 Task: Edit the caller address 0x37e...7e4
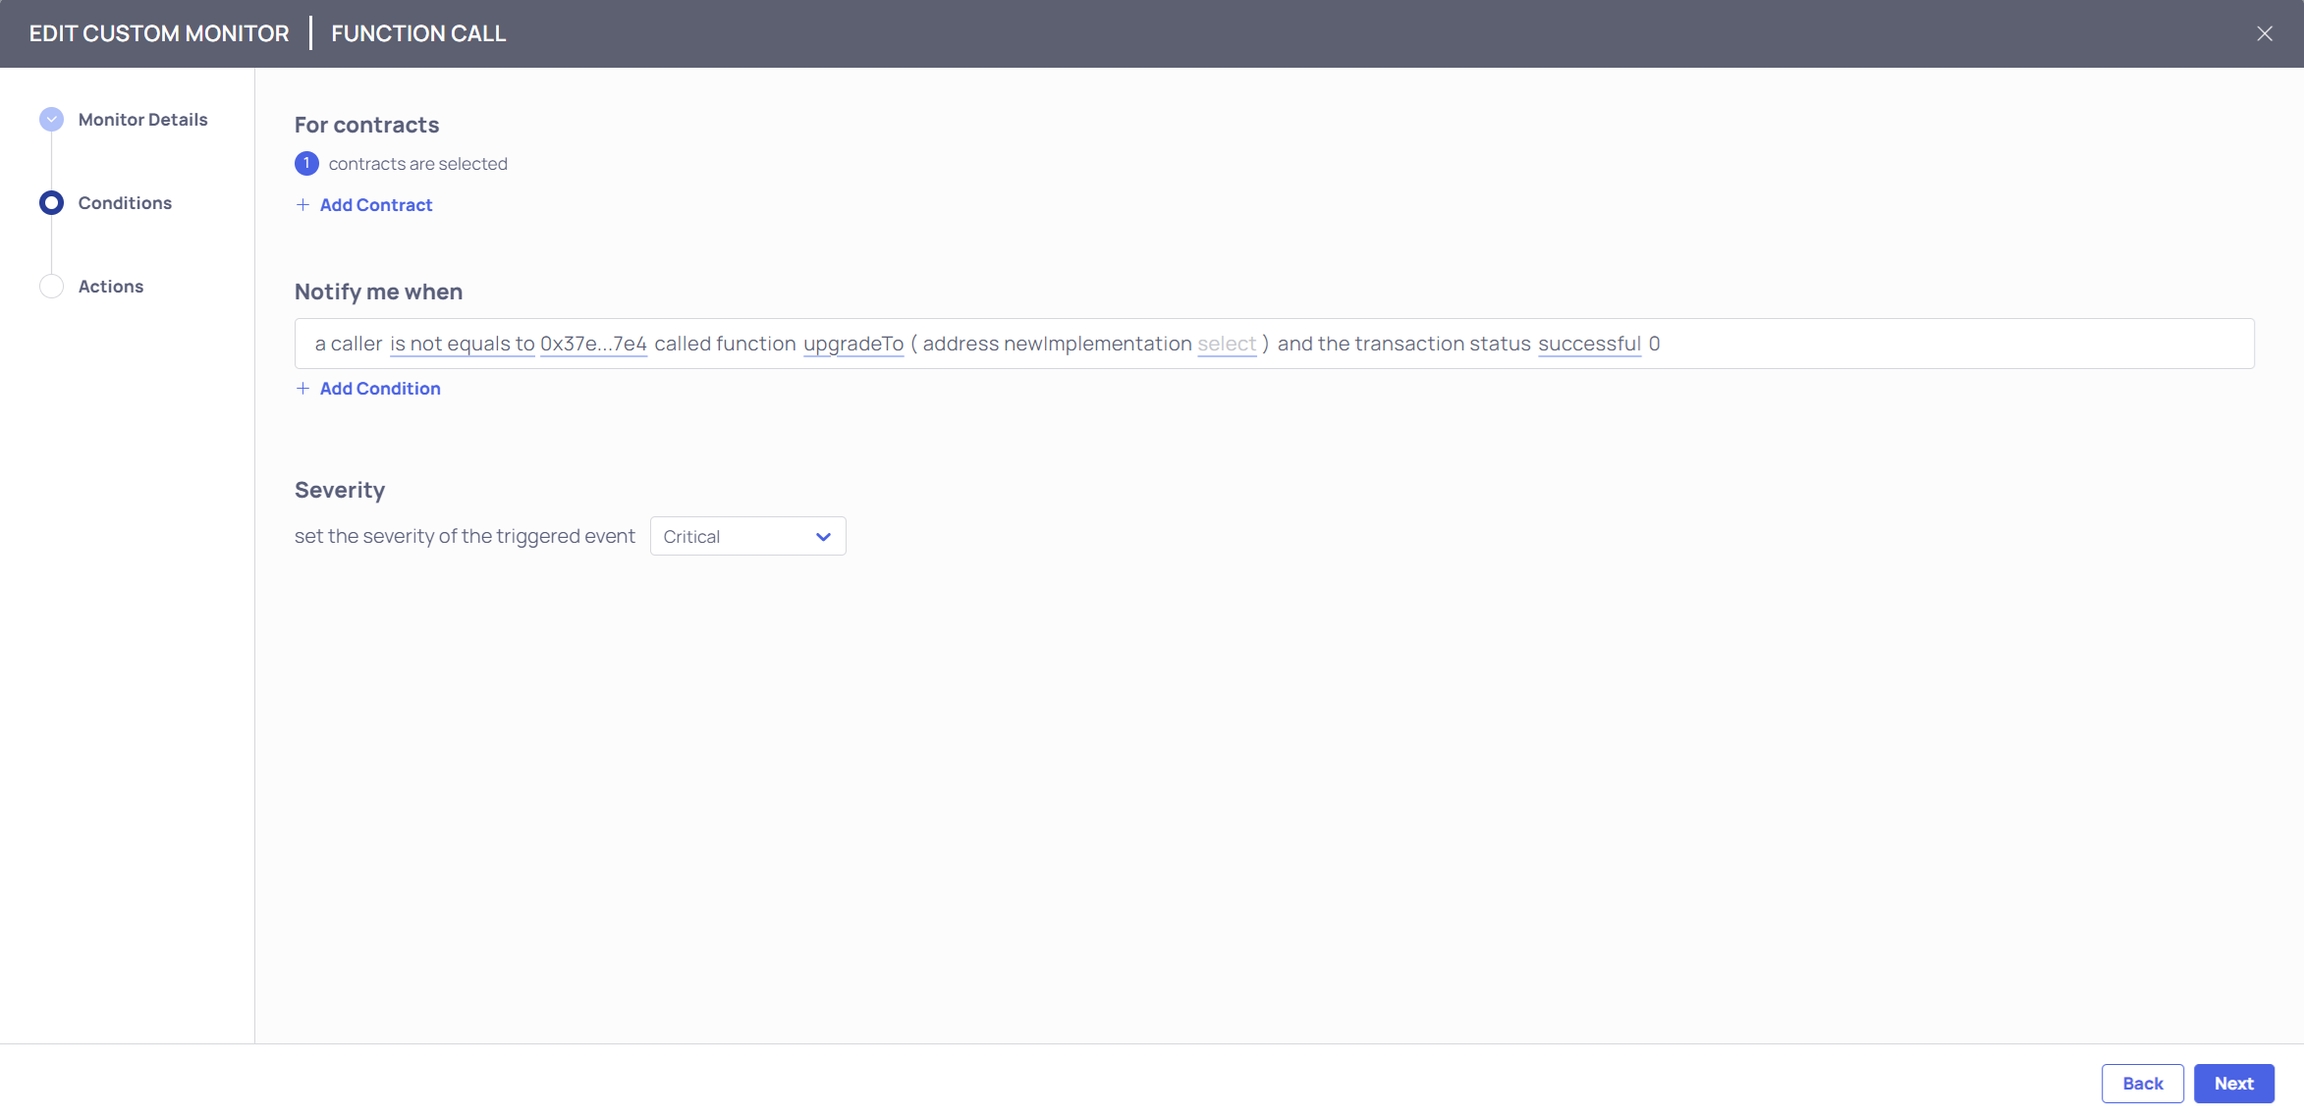click(593, 344)
